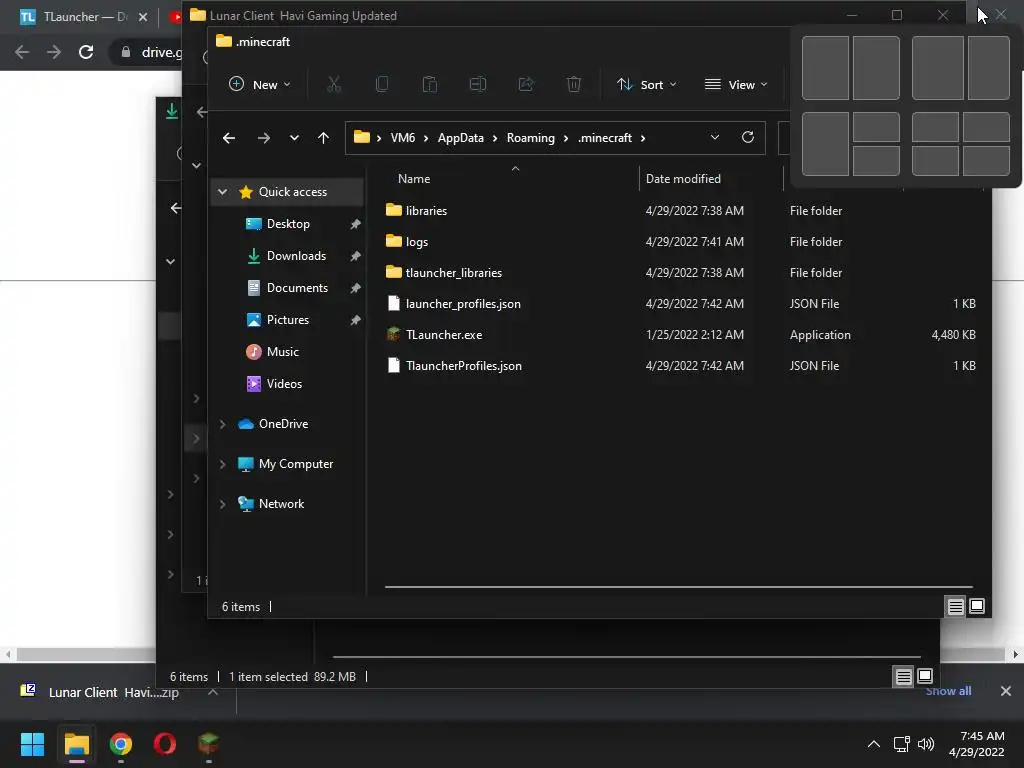The height and width of the screenshot is (768, 1024).
Task: Close the Chrome downloads bar
Action: click(x=1006, y=691)
